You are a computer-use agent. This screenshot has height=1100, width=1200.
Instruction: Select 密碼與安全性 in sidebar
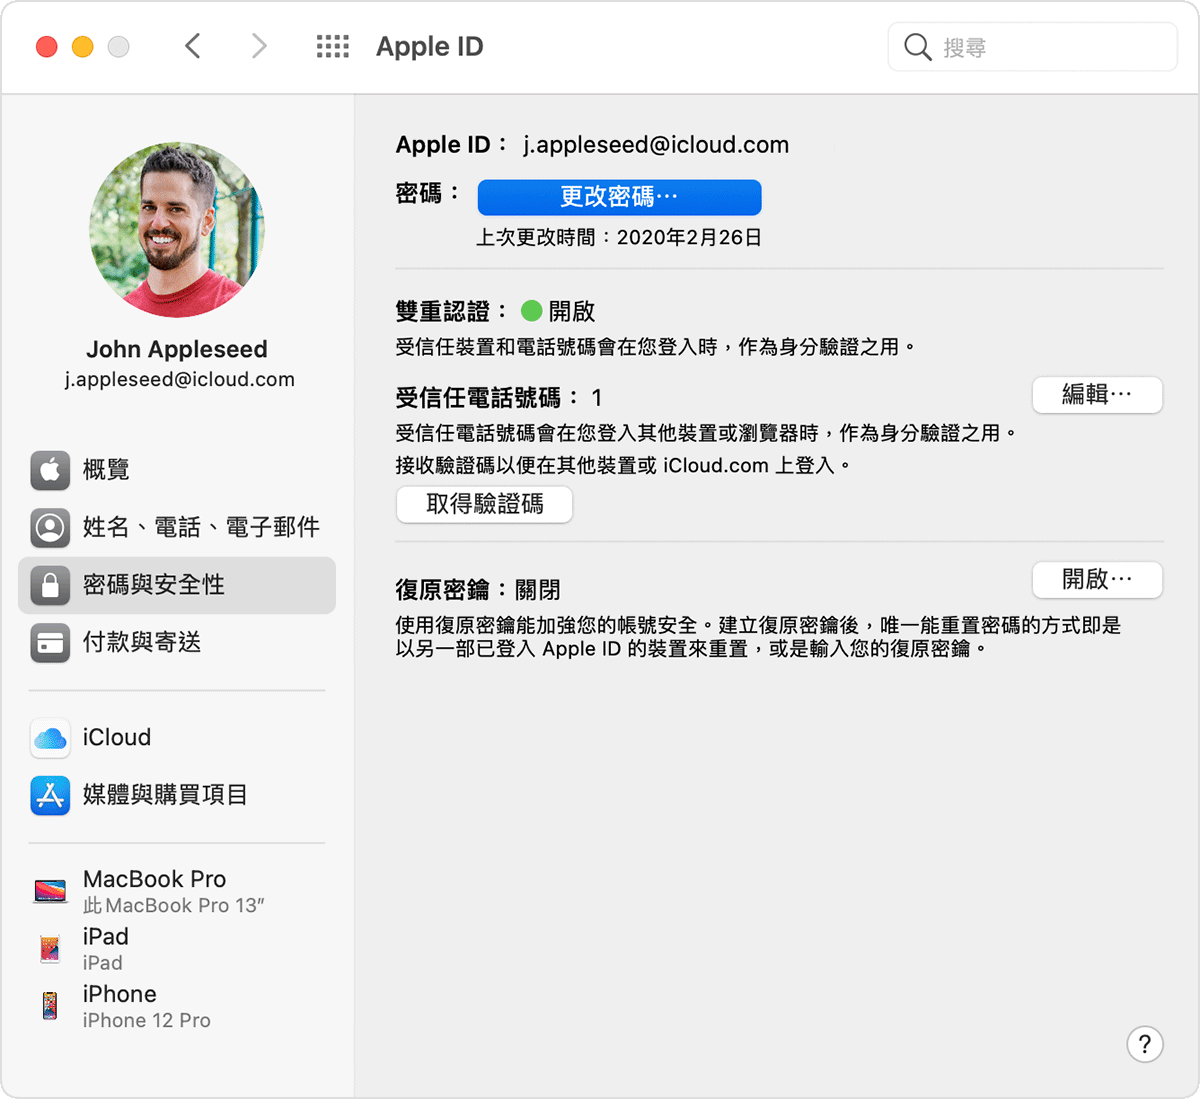click(x=177, y=585)
